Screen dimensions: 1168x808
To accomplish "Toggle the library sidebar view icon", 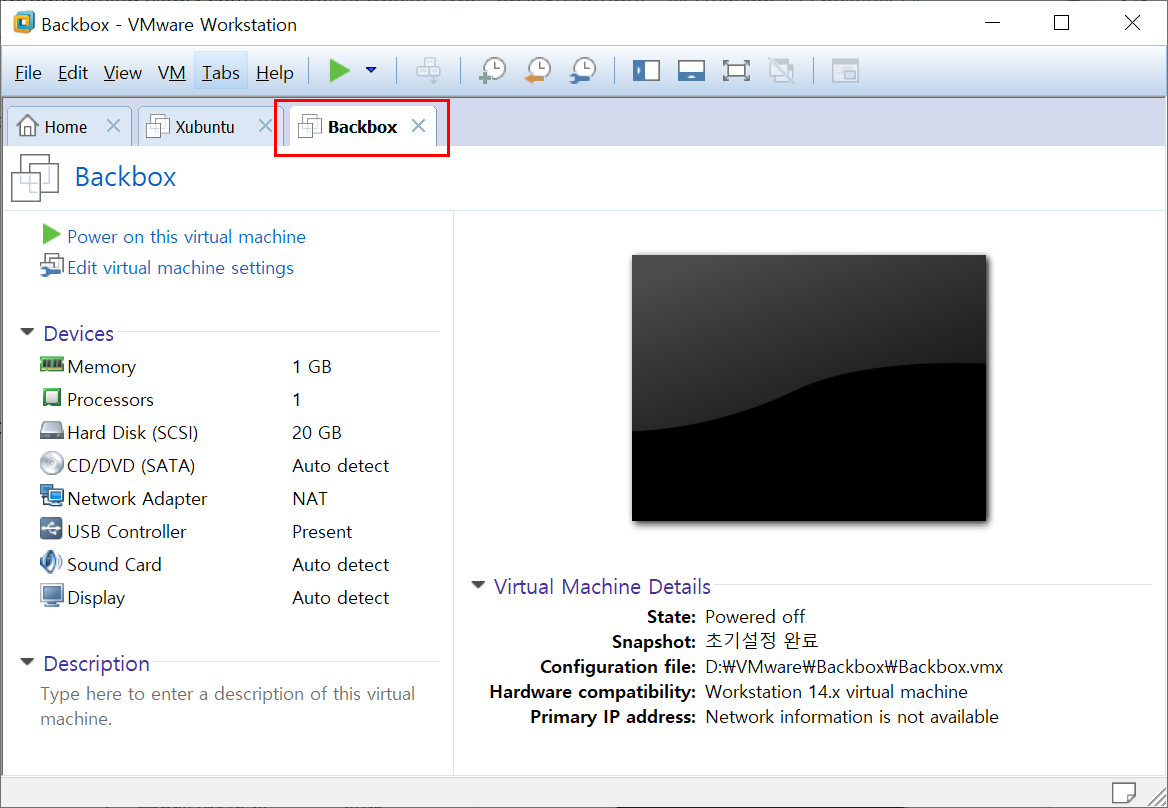I will point(646,71).
